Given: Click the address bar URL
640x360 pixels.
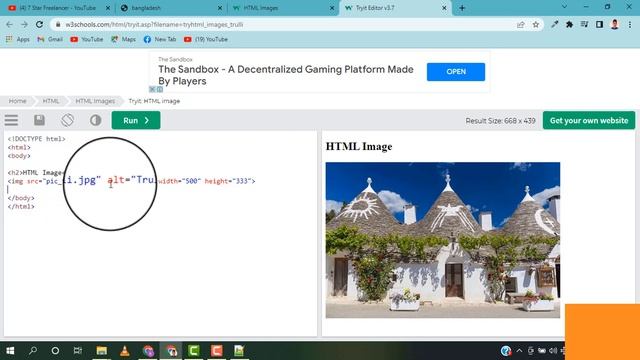Looking at the screenshot, I should [x=154, y=24].
